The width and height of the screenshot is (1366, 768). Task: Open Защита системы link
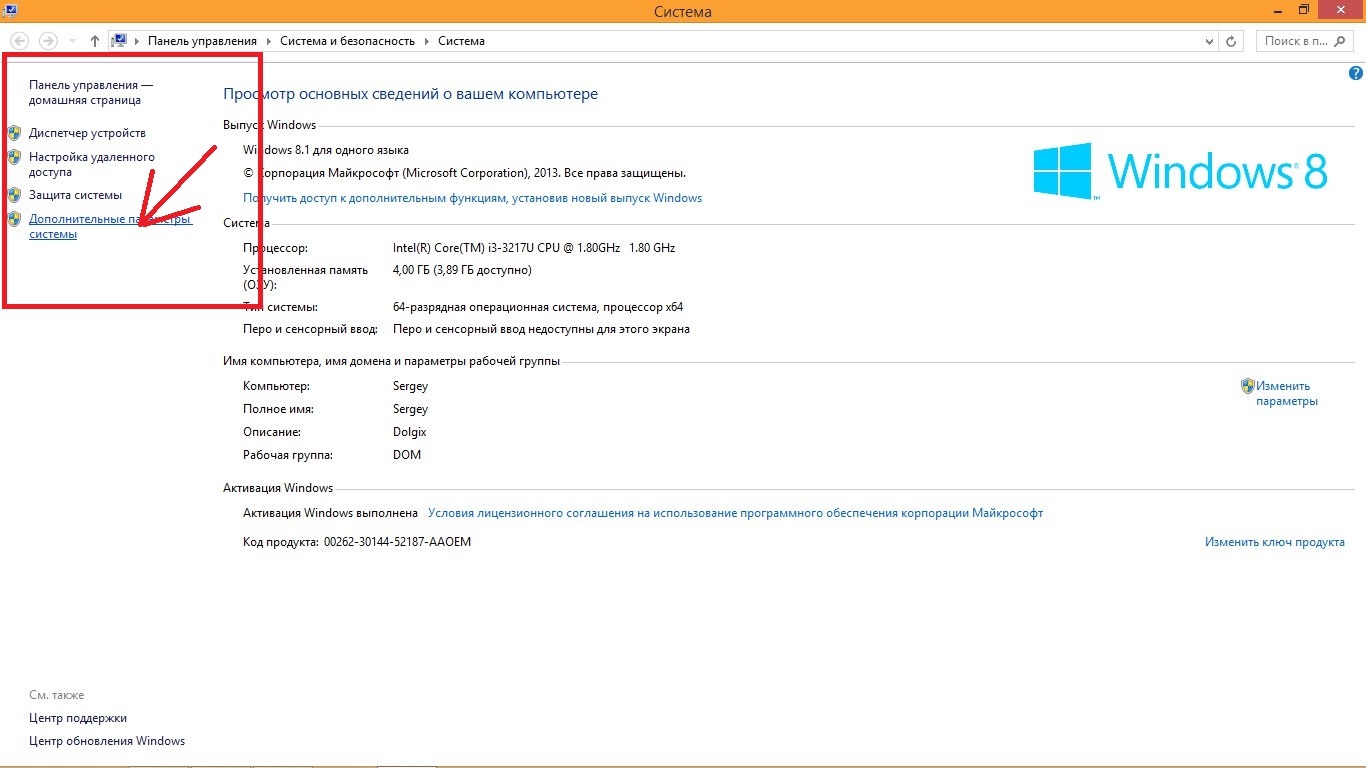(x=75, y=195)
